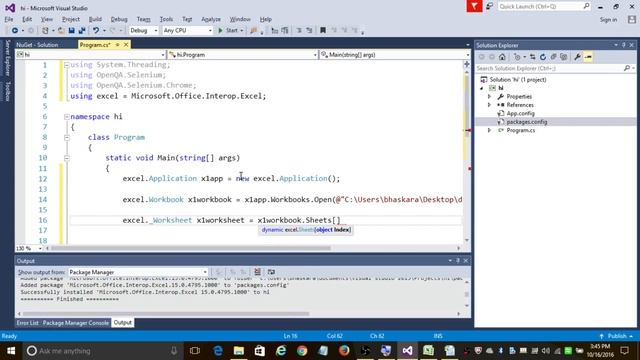This screenshot has width=640, height=360.
Task: Click the New Project toolbar icon
Action: point(45,31)
